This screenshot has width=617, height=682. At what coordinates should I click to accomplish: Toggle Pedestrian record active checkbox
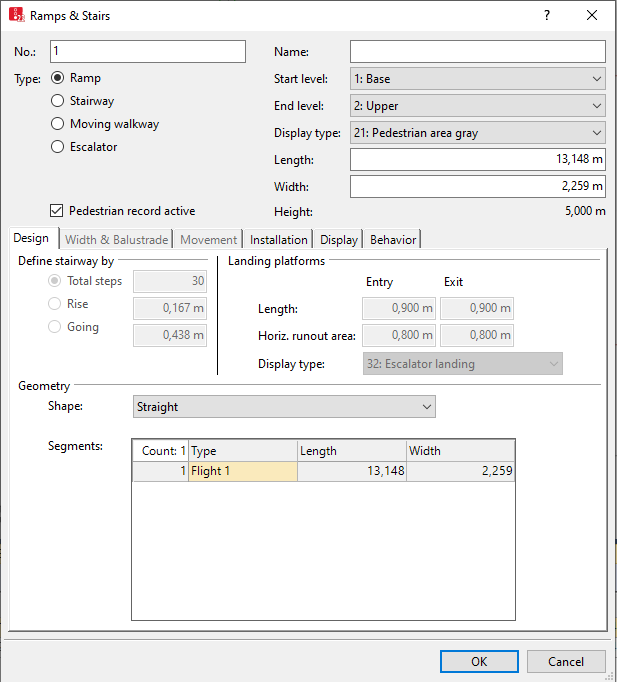click(x=57, y=211)
